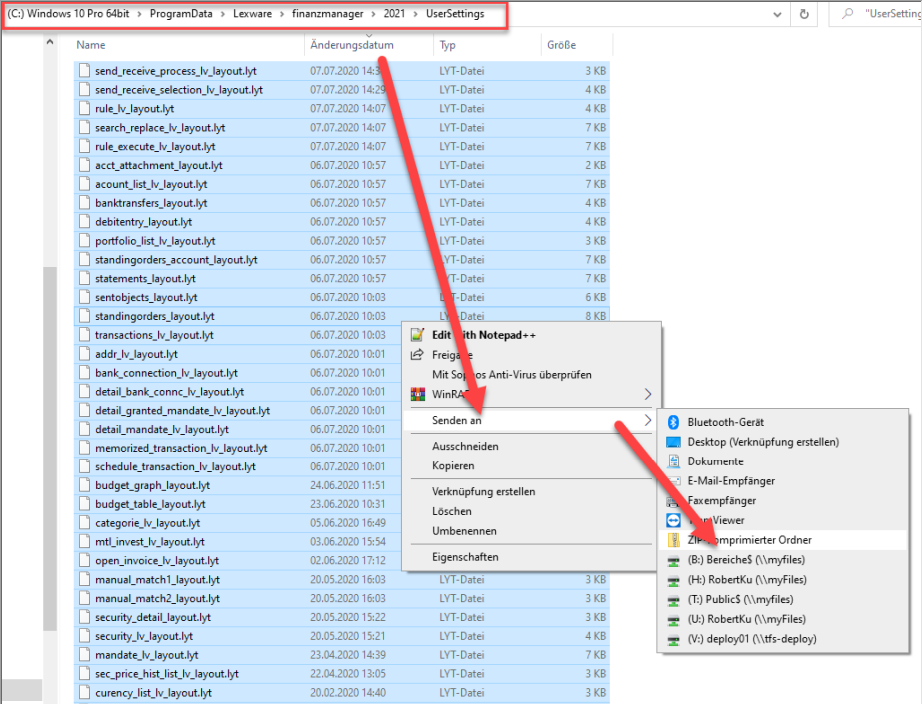Click (C:) Windows 10 Pro 64bit breadcrumb
Image resolution: width=922 pixels, height=704 pixels.
pyautogui.click(x=68, y=14)
